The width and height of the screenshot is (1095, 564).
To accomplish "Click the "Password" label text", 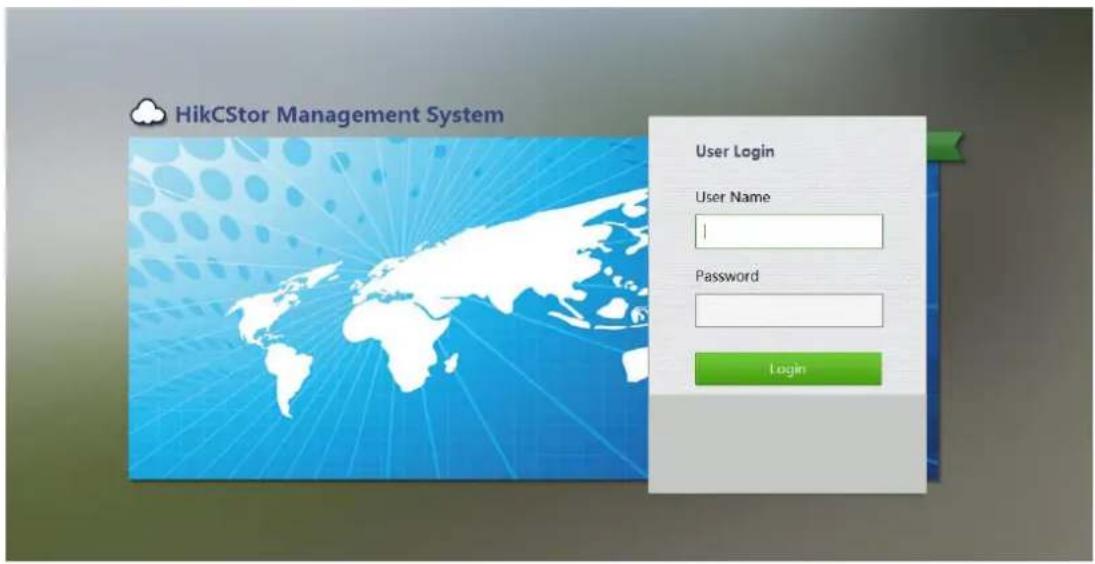I will (x=727, y=276).
